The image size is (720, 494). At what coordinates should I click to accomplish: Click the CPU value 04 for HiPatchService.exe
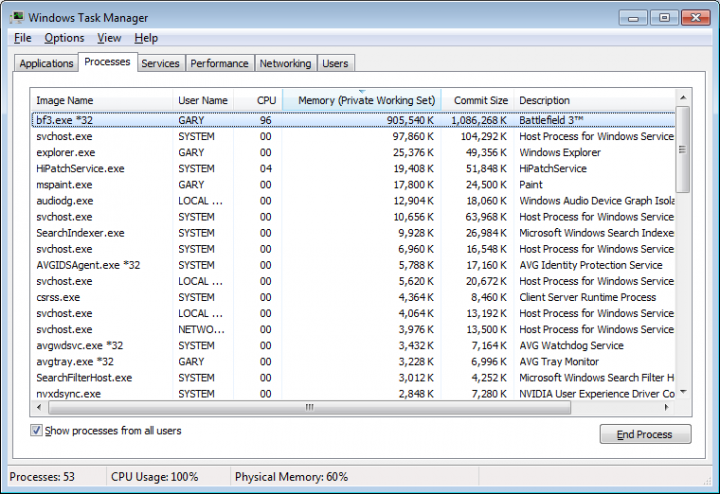(265, 168)
